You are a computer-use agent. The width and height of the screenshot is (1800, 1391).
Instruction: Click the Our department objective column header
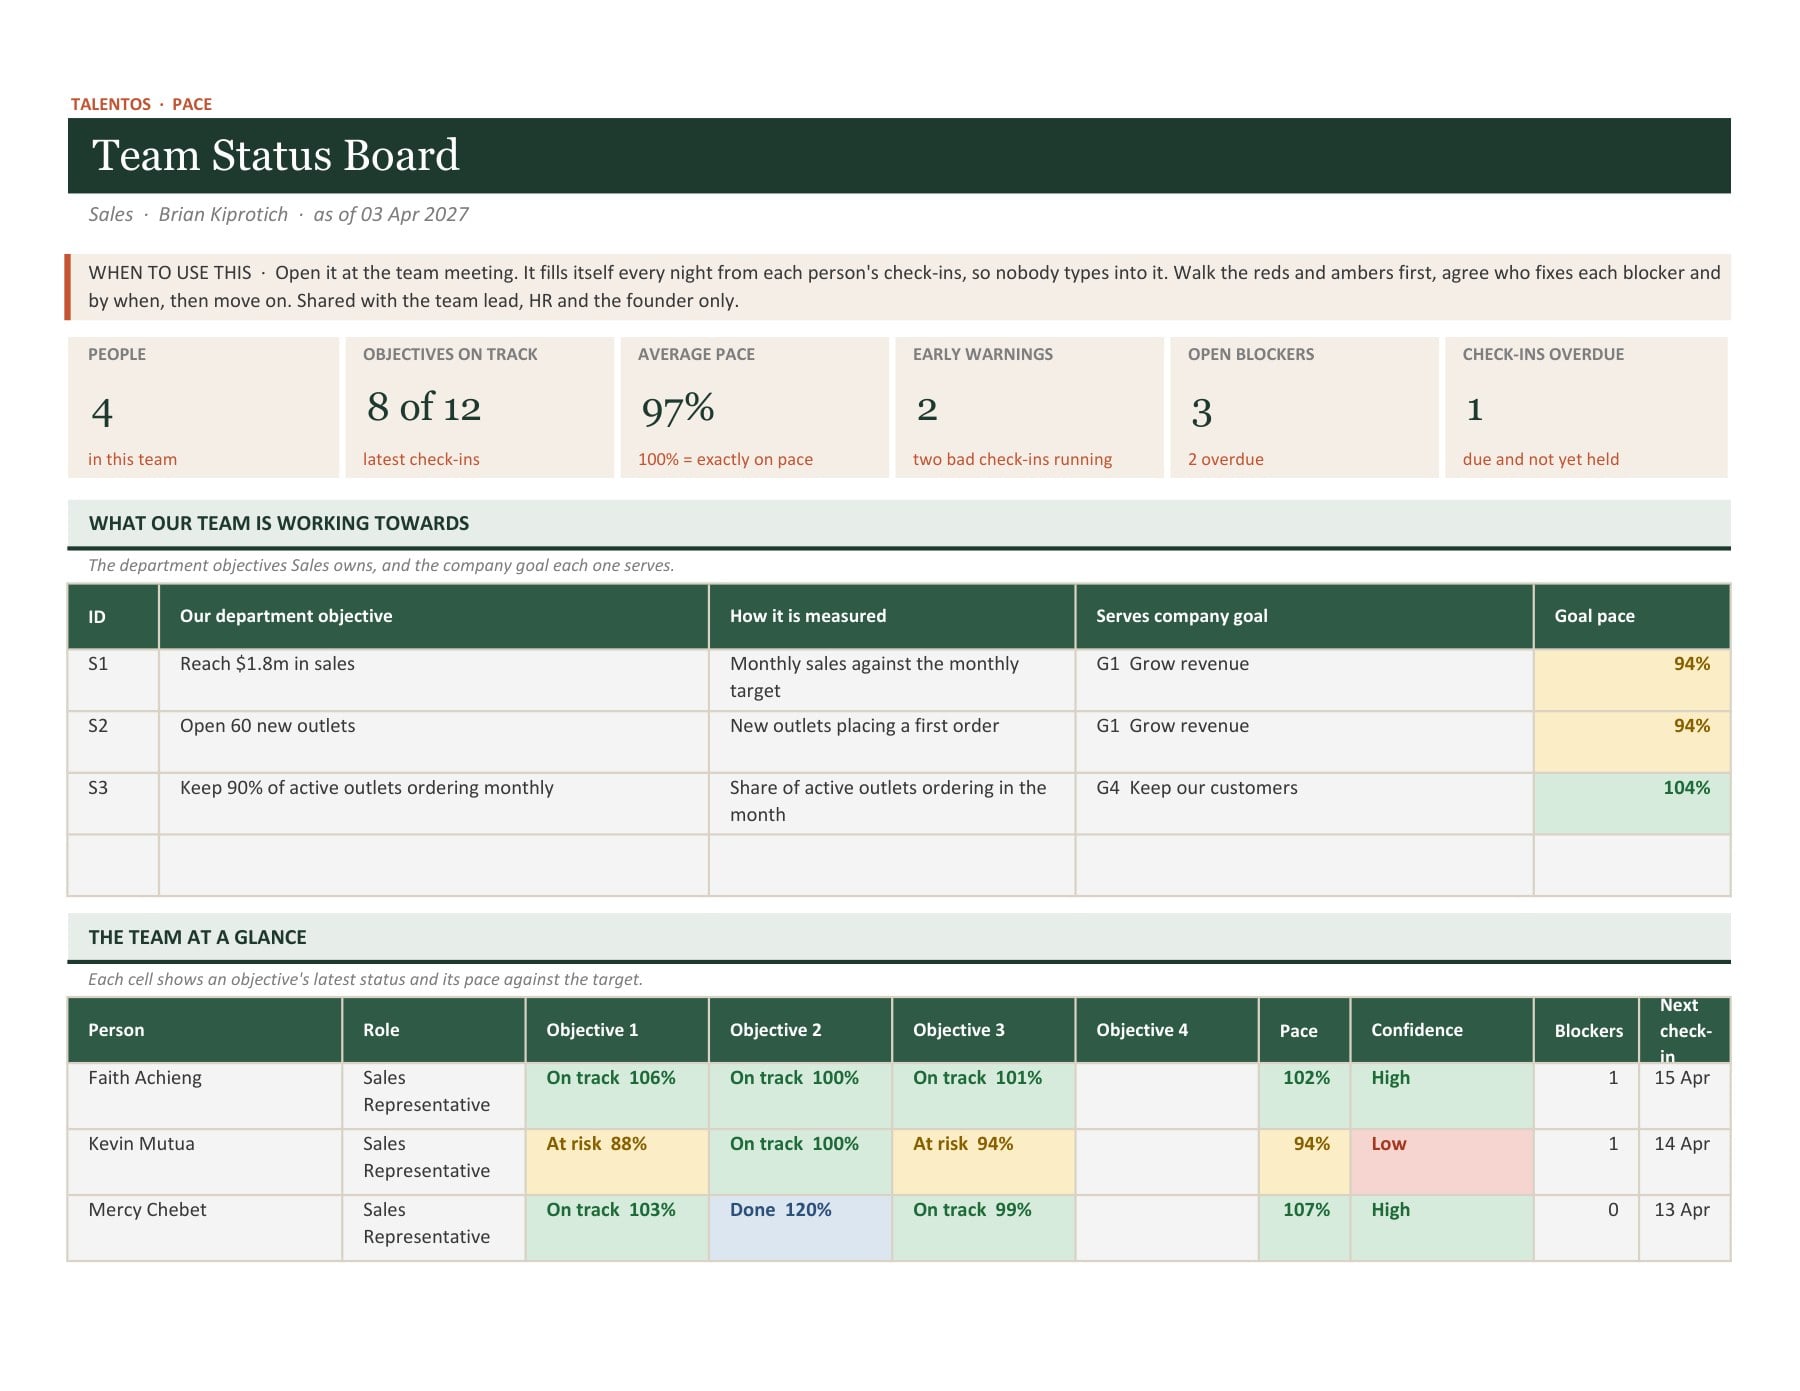433,616
